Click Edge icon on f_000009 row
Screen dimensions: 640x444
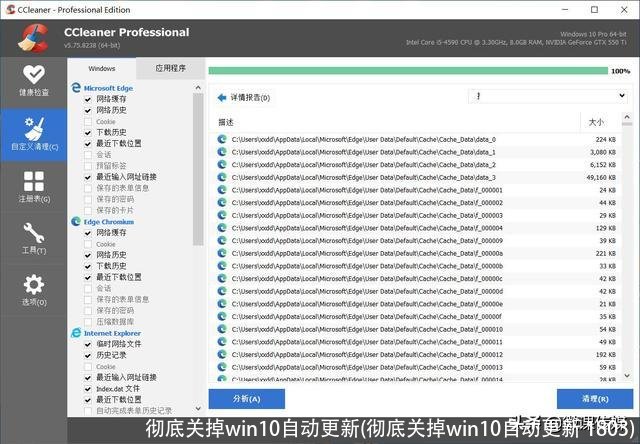click(x=222, y=240)
